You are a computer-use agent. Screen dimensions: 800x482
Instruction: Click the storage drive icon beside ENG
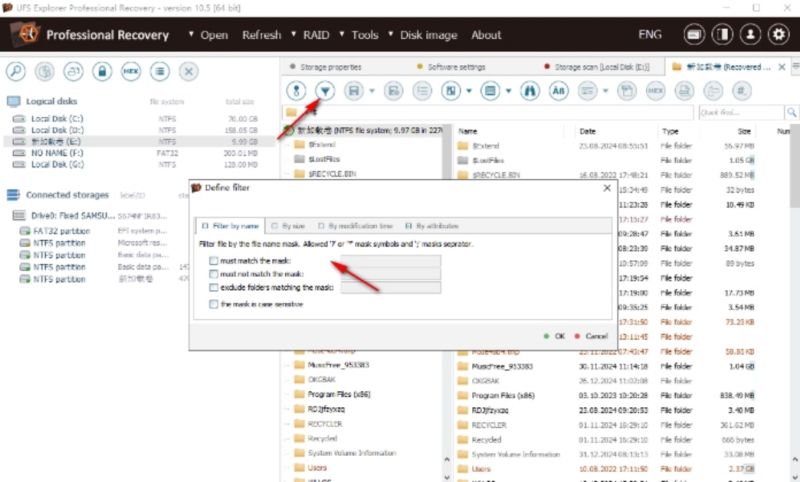(694, 35)
